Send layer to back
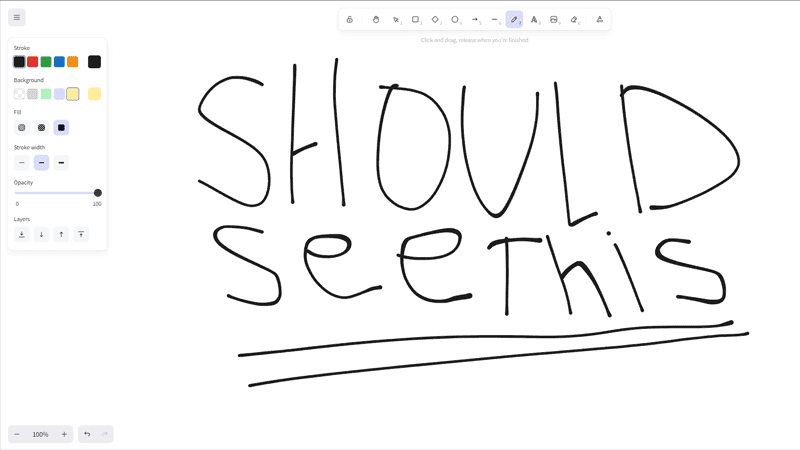This screenshot has width=800, height=450. [x=21, y=235]
